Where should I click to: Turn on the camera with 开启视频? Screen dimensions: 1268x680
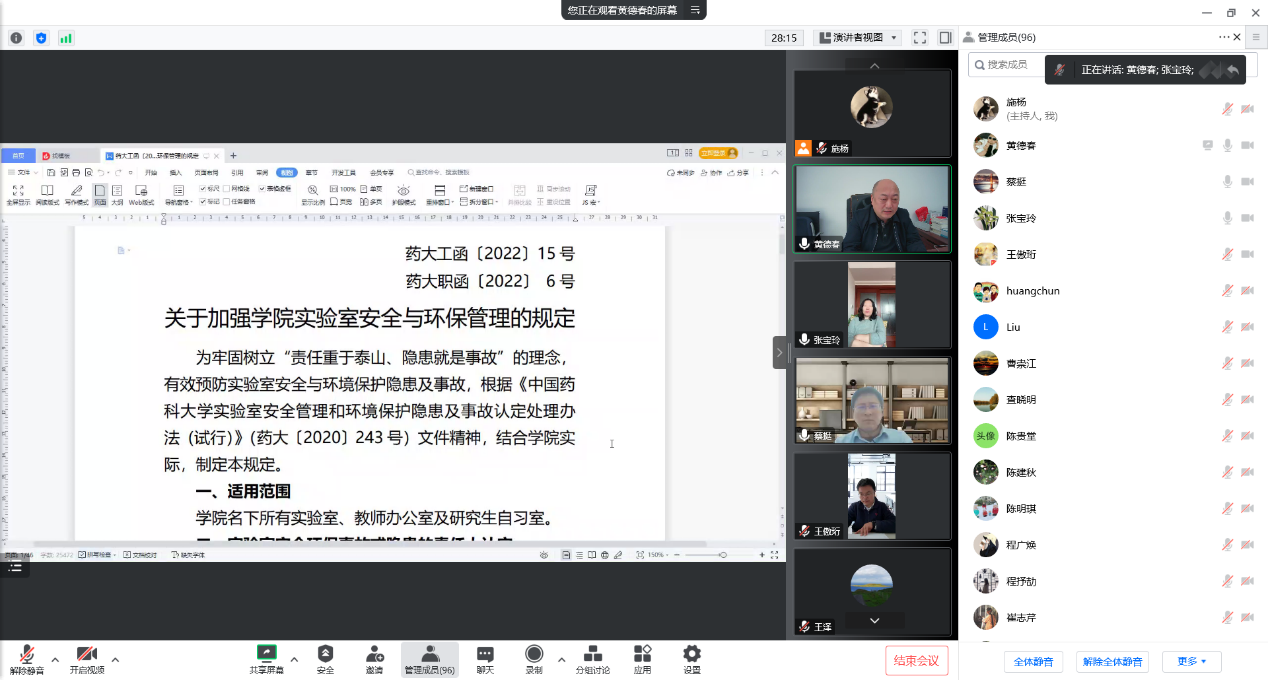point(87,655)
